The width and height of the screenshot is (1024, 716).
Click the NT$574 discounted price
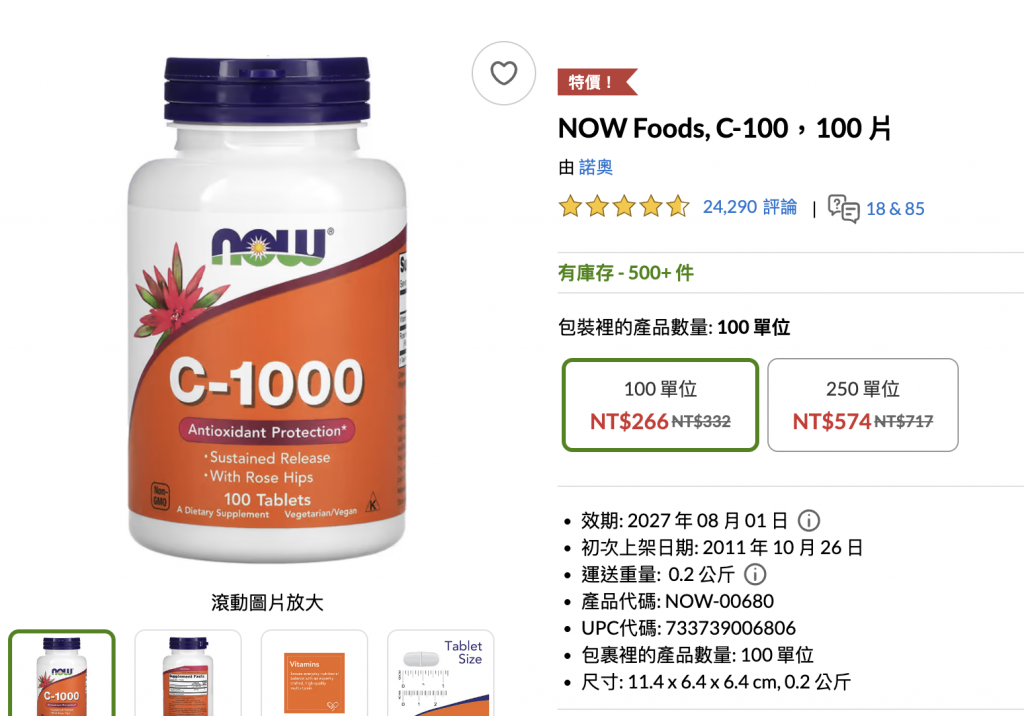click(x=831, y=421)
